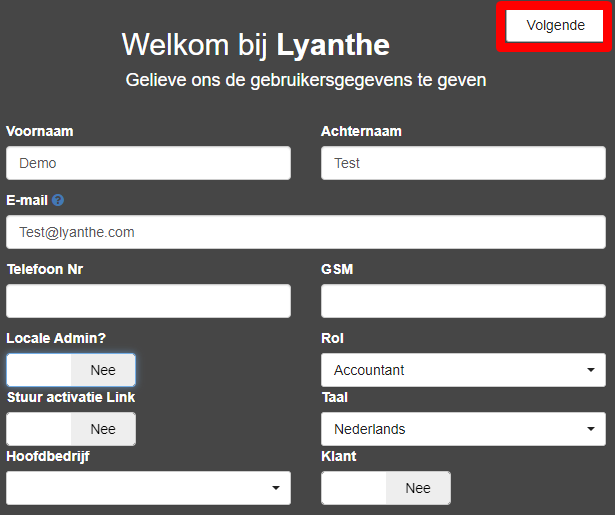
Task: Click the E-mail help question mark icon
Action: (58, 200)
